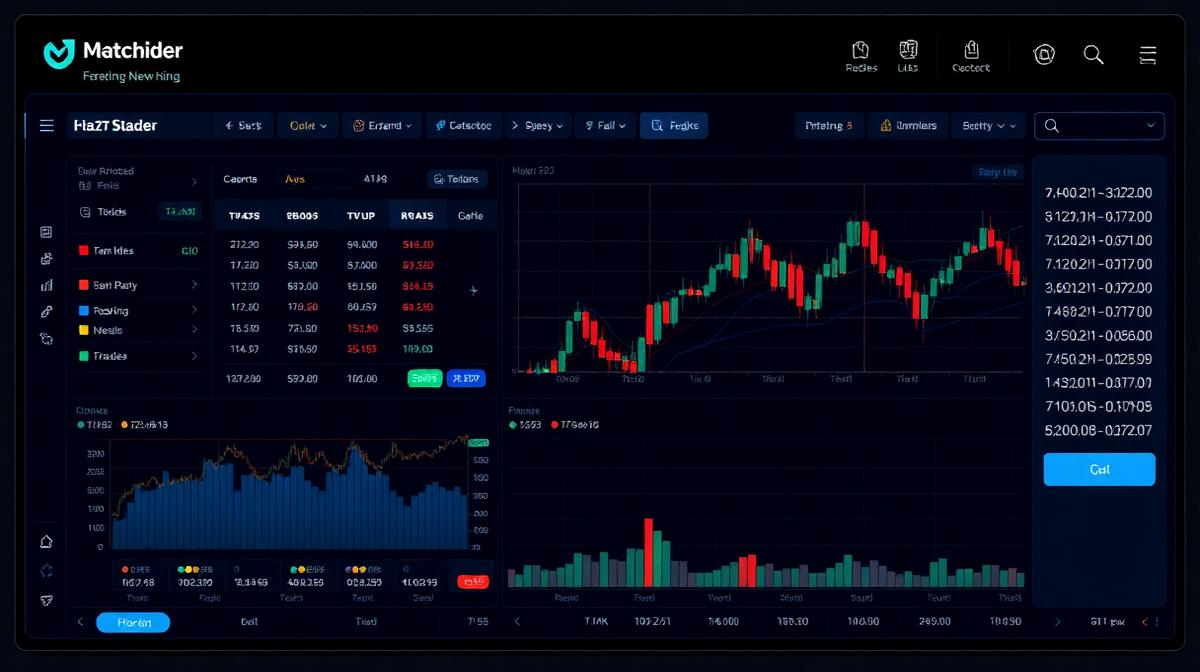Click the home icon in lower left sidebar
This screenshot has width=1200, height=672.
(46, 542)
